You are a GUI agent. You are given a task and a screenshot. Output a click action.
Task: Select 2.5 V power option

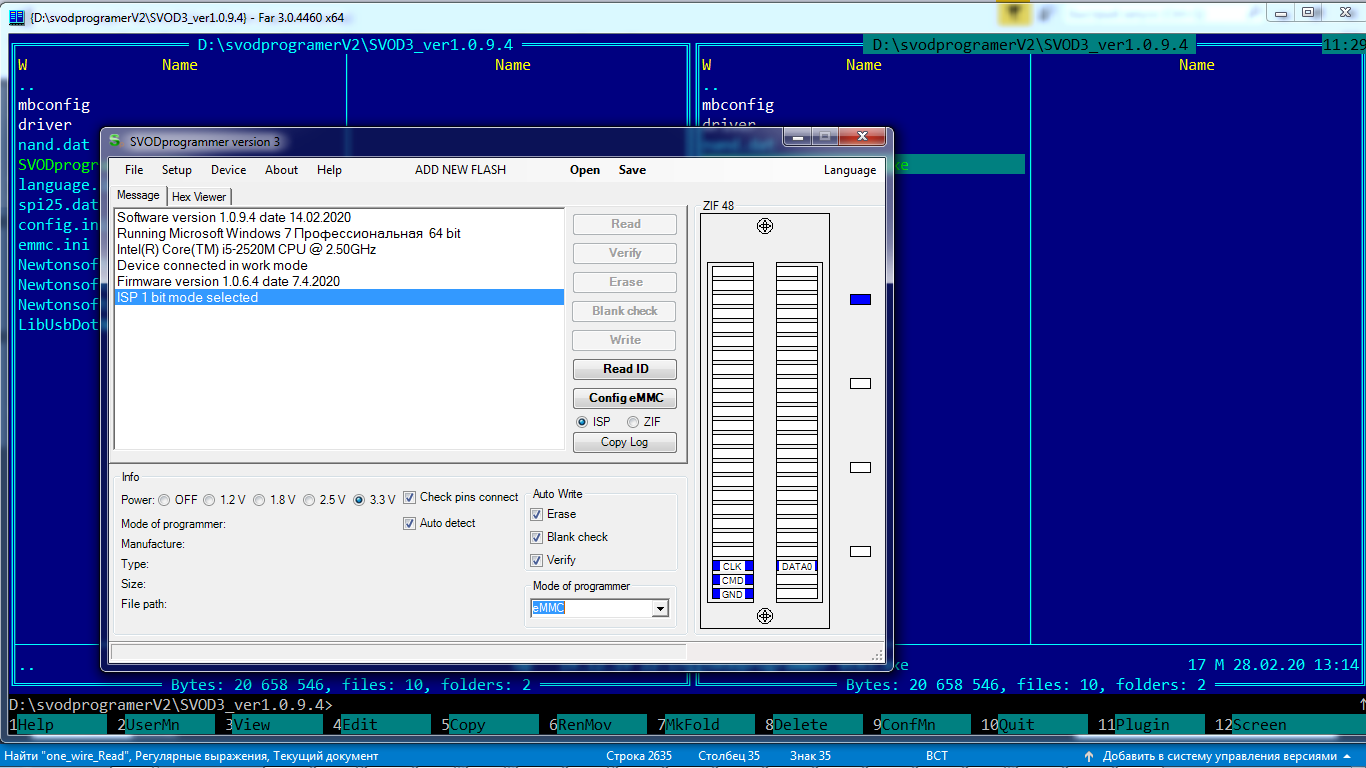tap(309, 500)
